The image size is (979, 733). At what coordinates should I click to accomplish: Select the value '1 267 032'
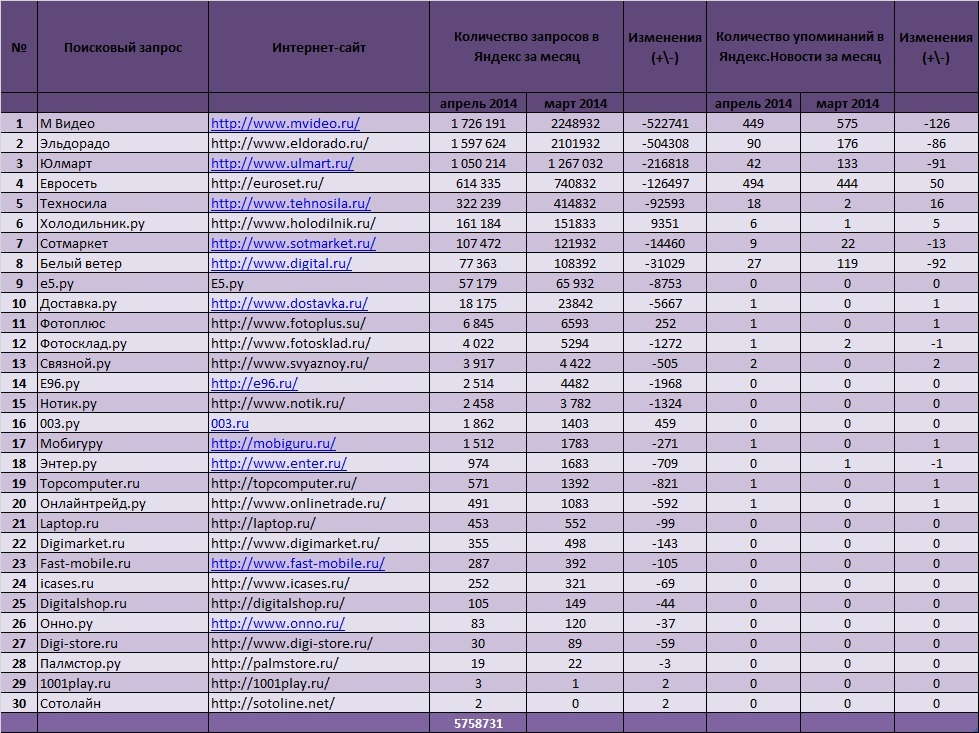point(575,164)
